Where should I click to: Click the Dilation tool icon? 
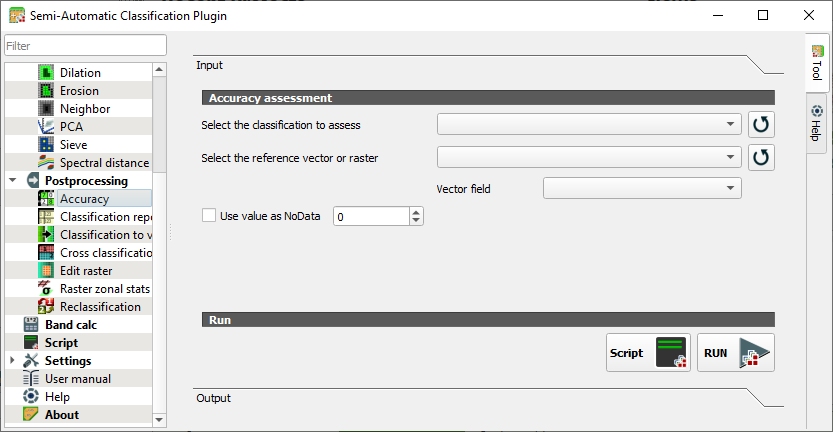pyautogui.click(x=46, y=73)
